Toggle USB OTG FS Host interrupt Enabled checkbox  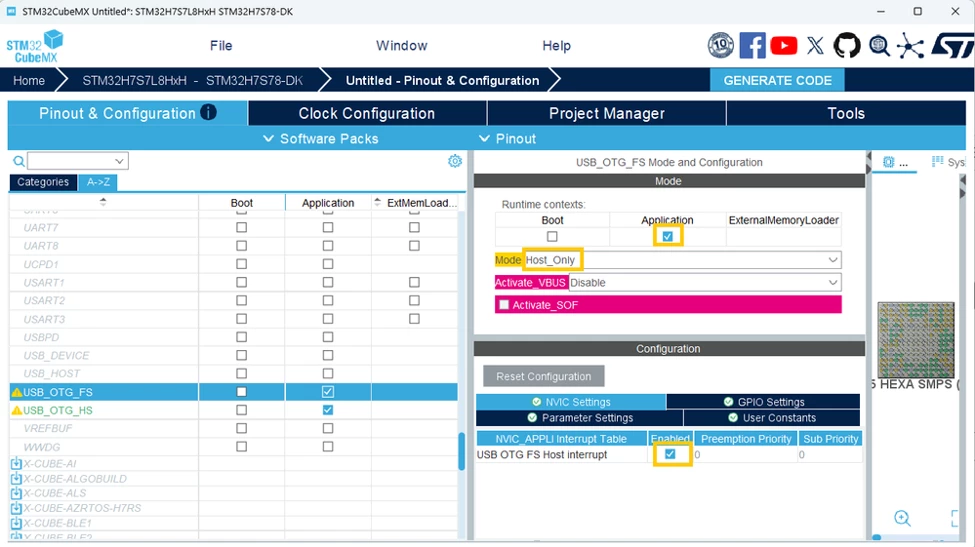pos(670,454)
